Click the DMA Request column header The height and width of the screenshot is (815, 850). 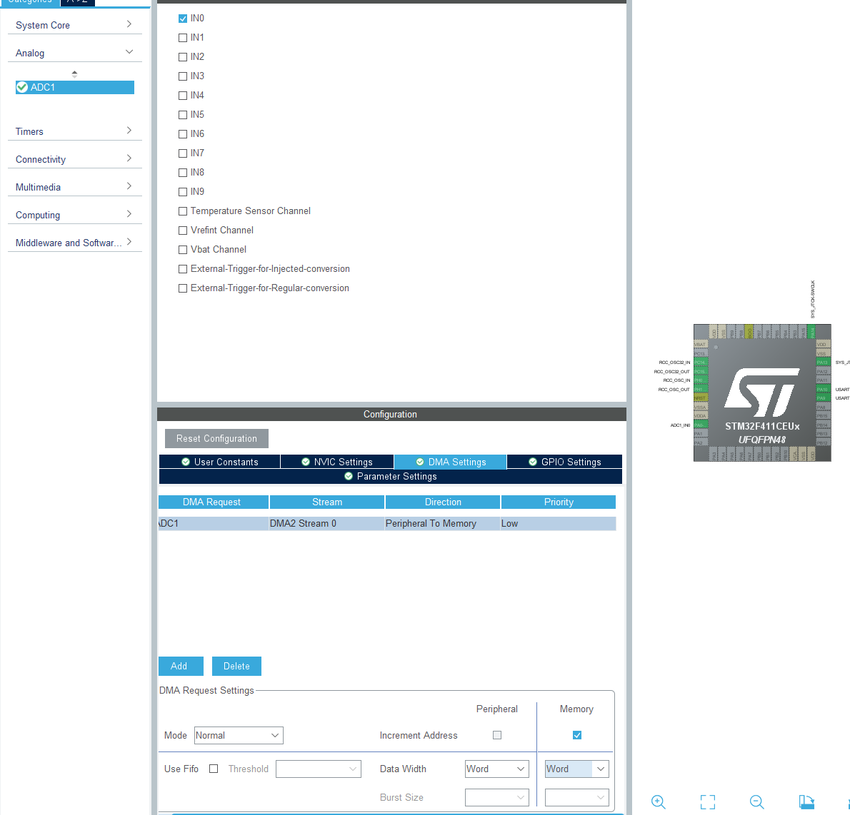212,502
